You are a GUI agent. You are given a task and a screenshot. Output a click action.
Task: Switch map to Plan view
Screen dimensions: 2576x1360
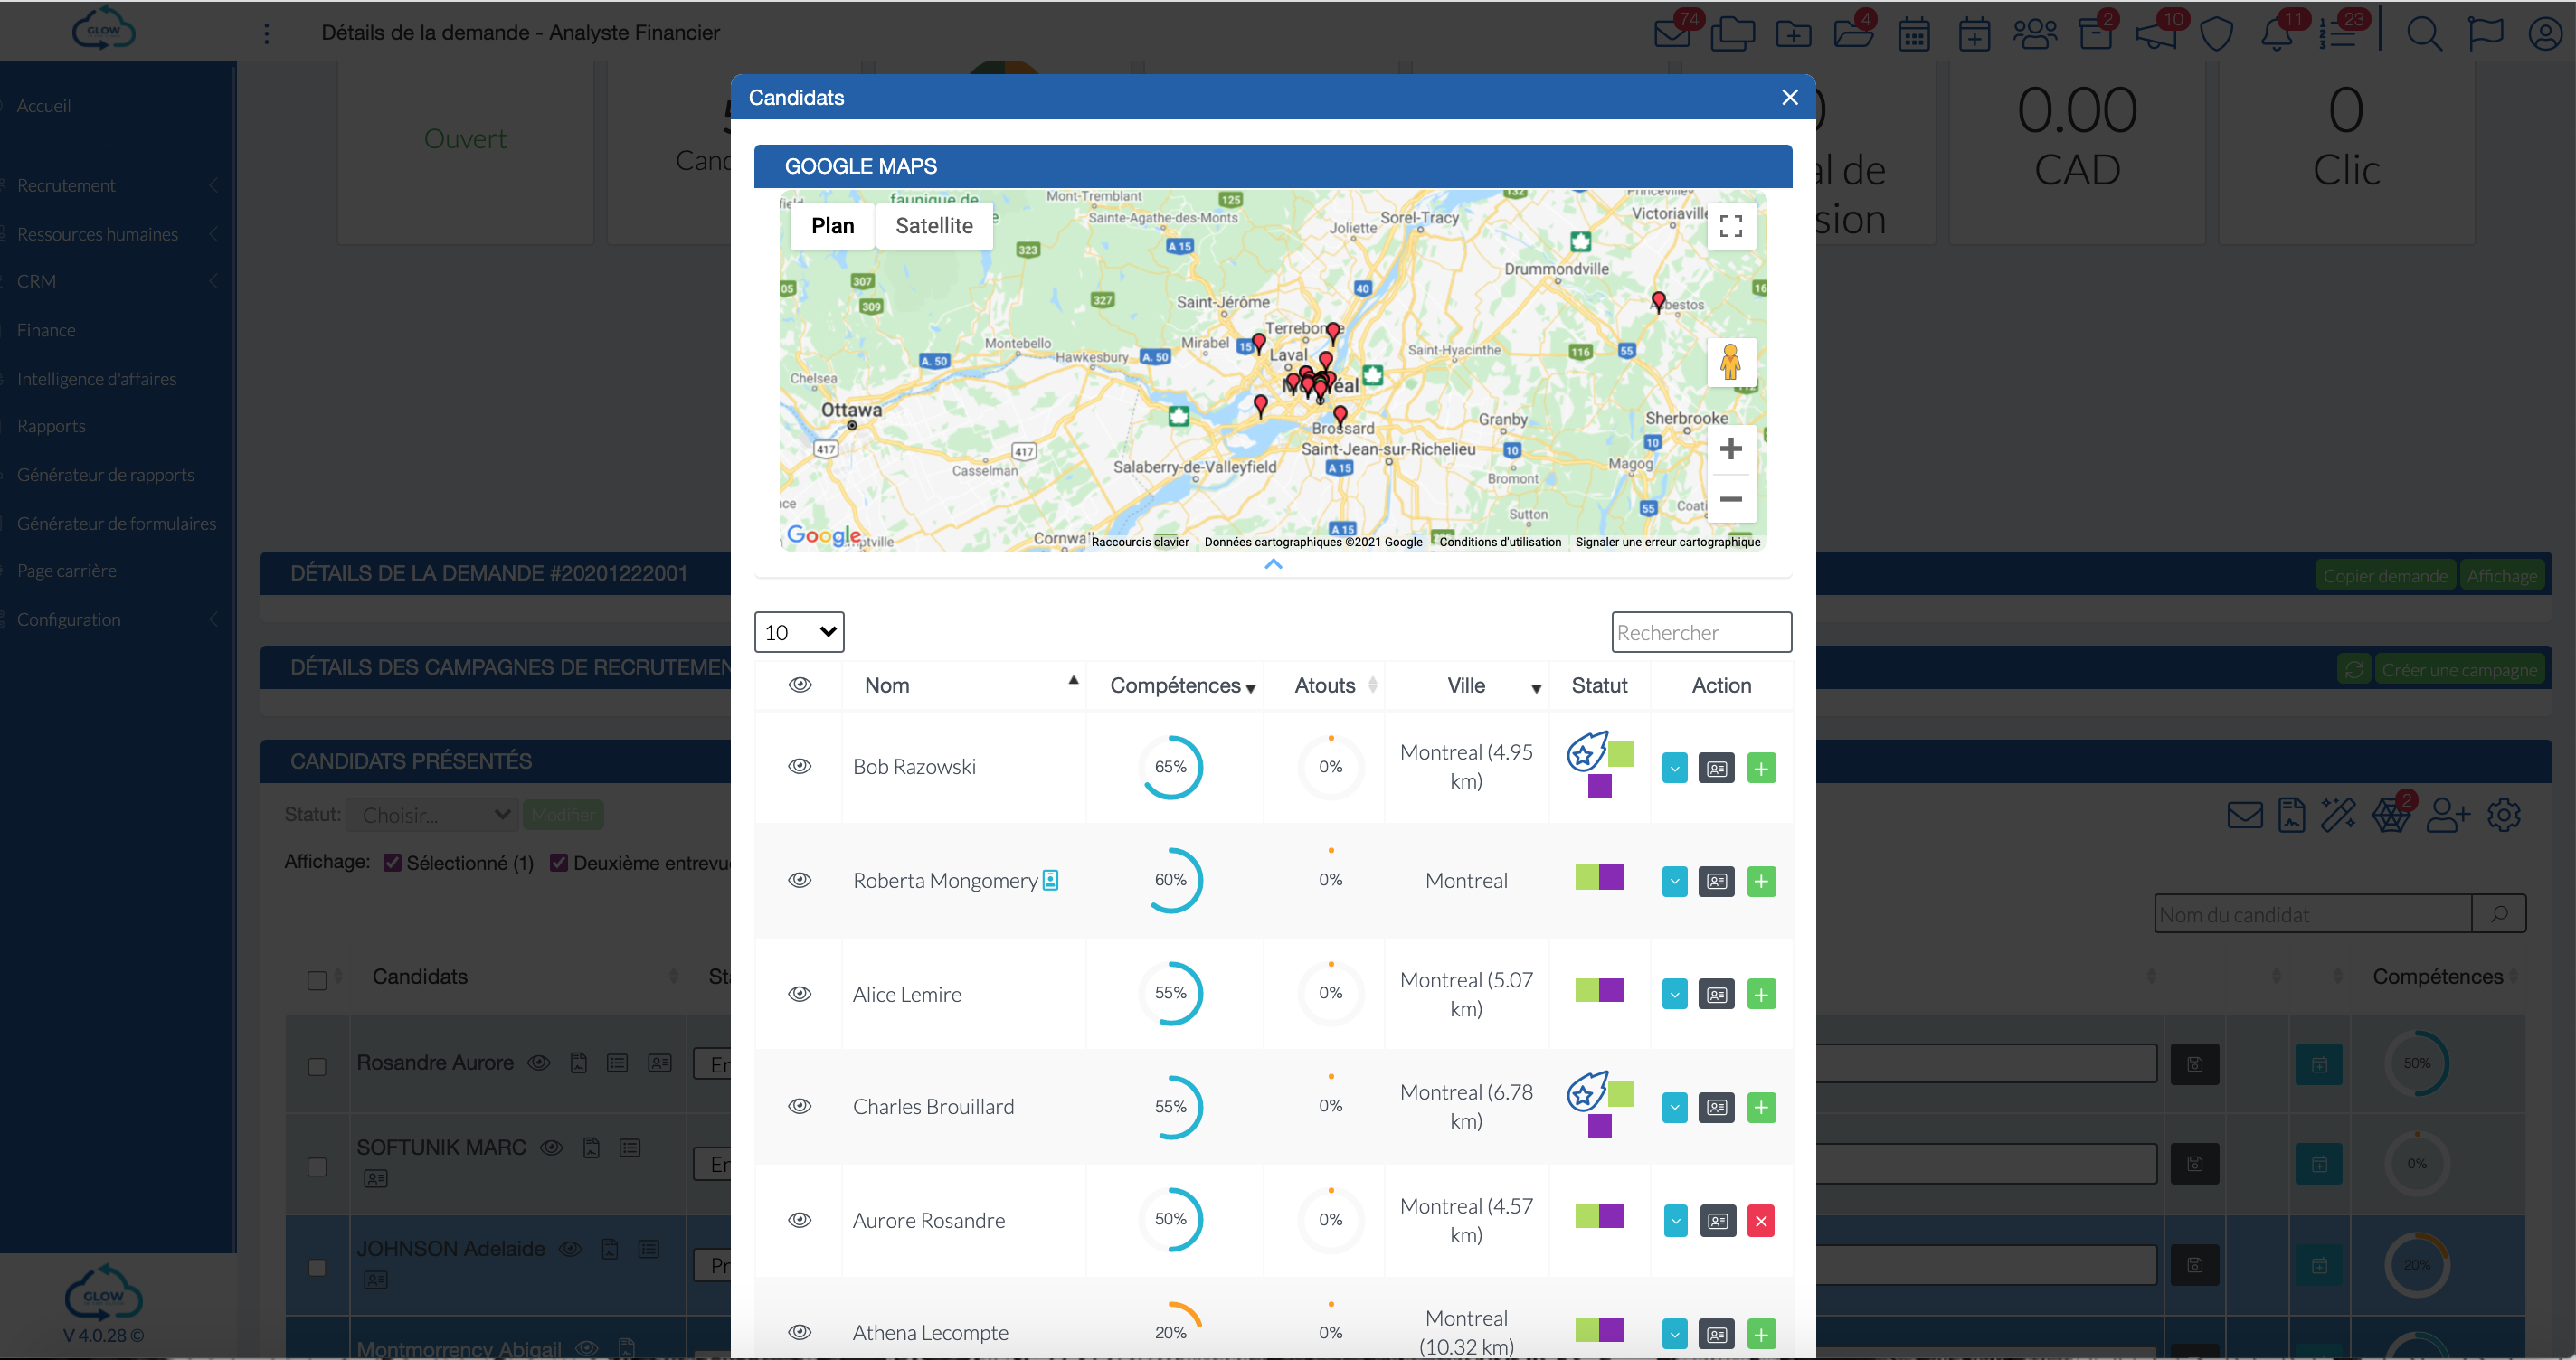click(x=833, y=226)
